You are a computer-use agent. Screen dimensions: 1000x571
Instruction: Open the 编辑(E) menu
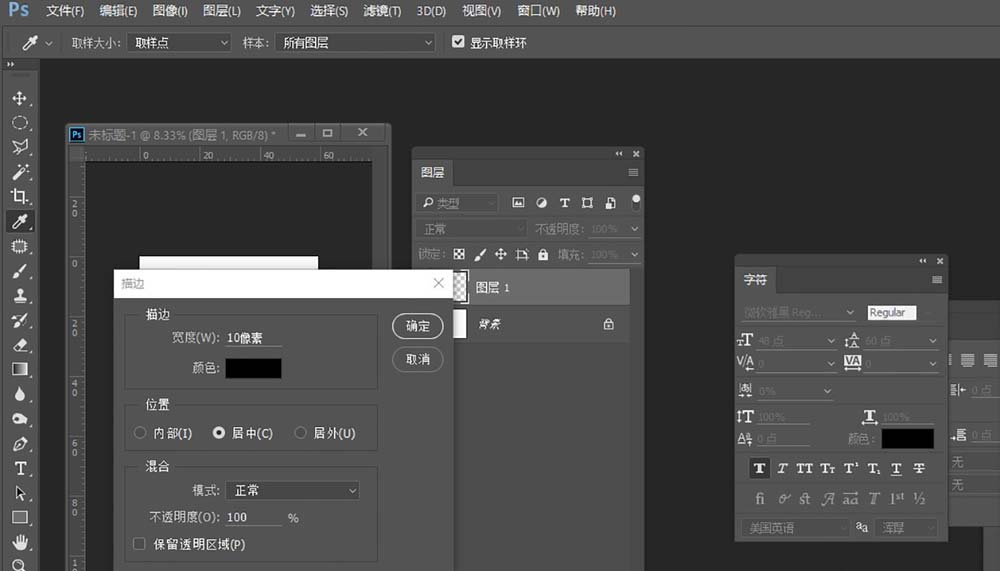(118, 11)
